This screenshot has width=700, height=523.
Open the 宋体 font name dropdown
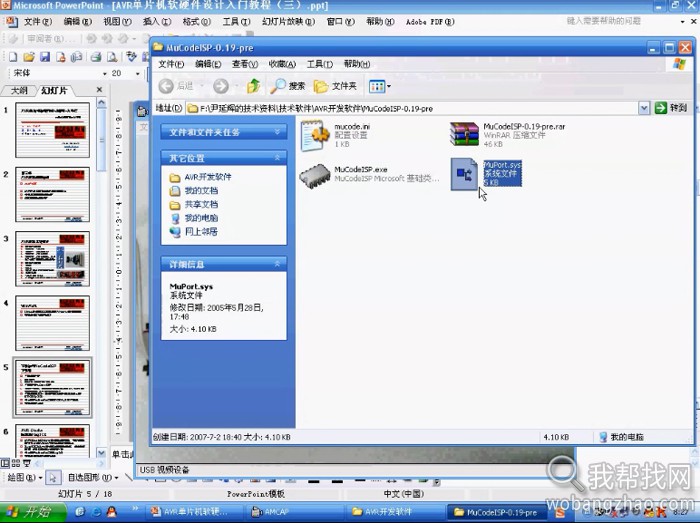(x=105, y=74)
